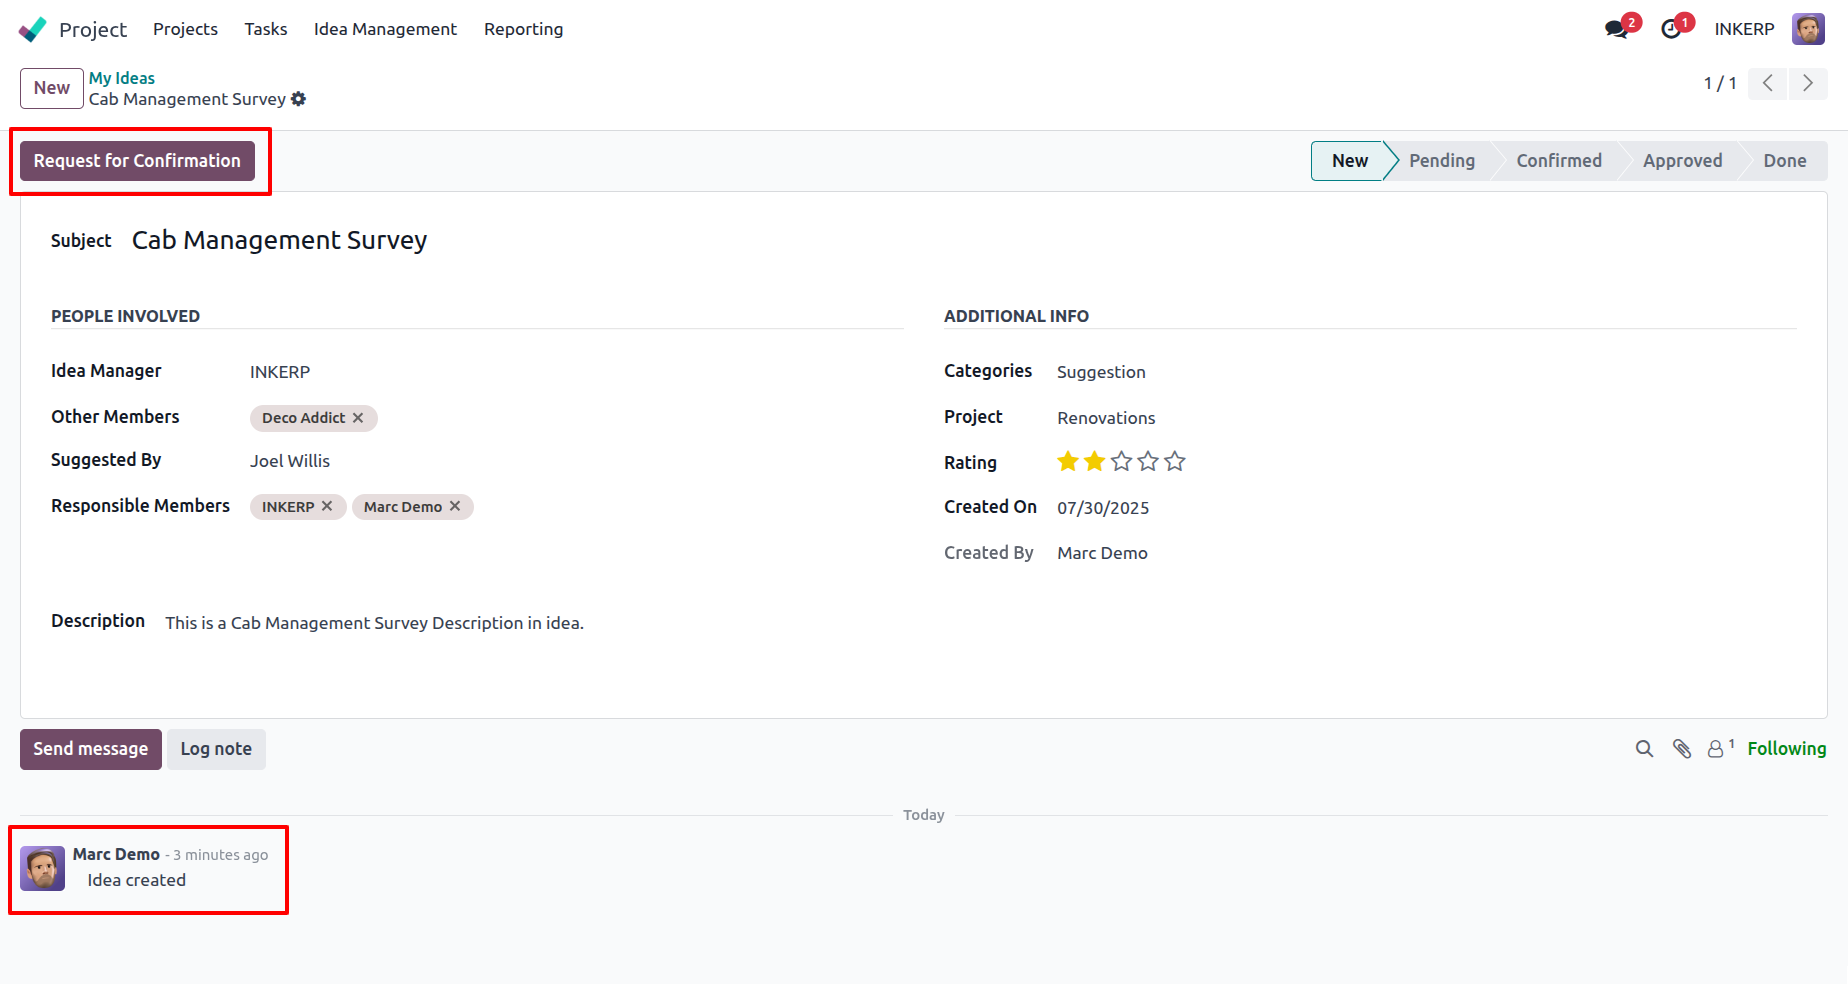Viewport: 1848px width, 985px height.
Task: Open the Reporting menu
Action: (x=523, y=29)
